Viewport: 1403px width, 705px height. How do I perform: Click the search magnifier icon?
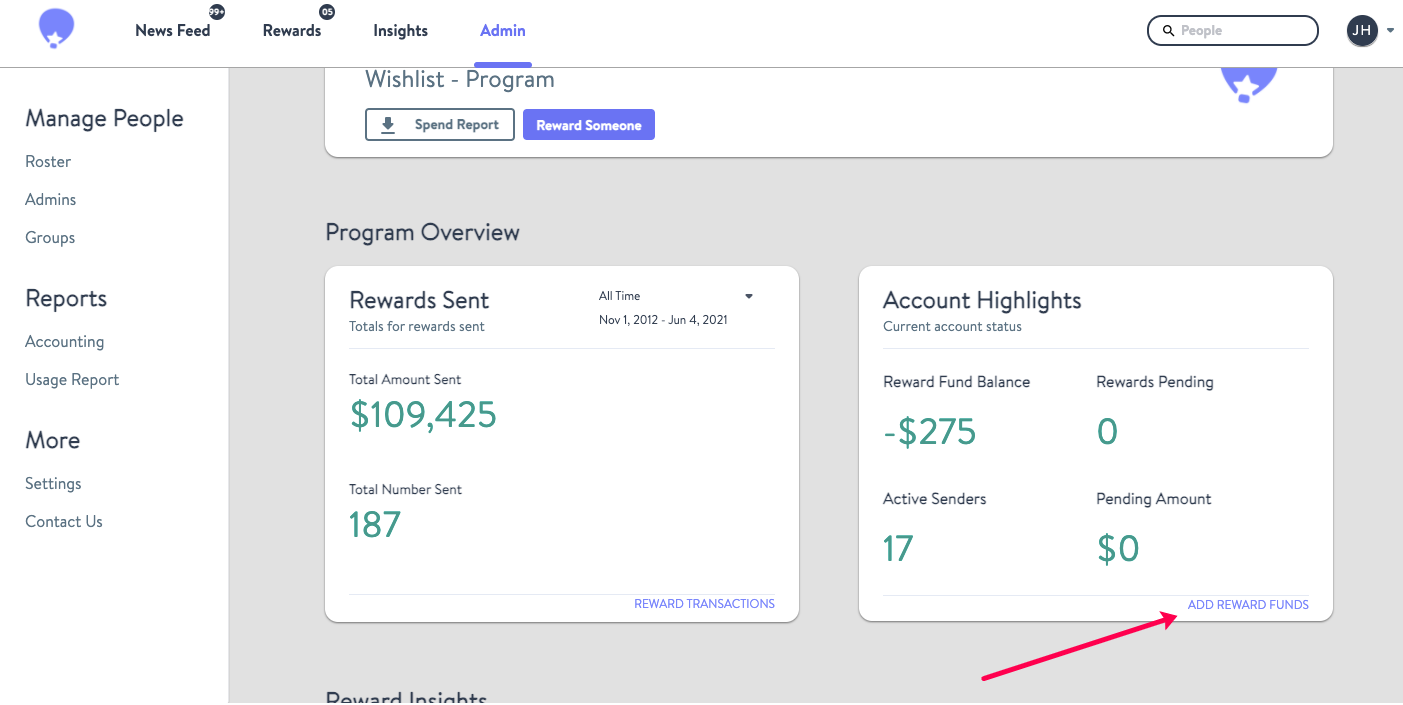pyautogui.click(x=1168, y=31)
